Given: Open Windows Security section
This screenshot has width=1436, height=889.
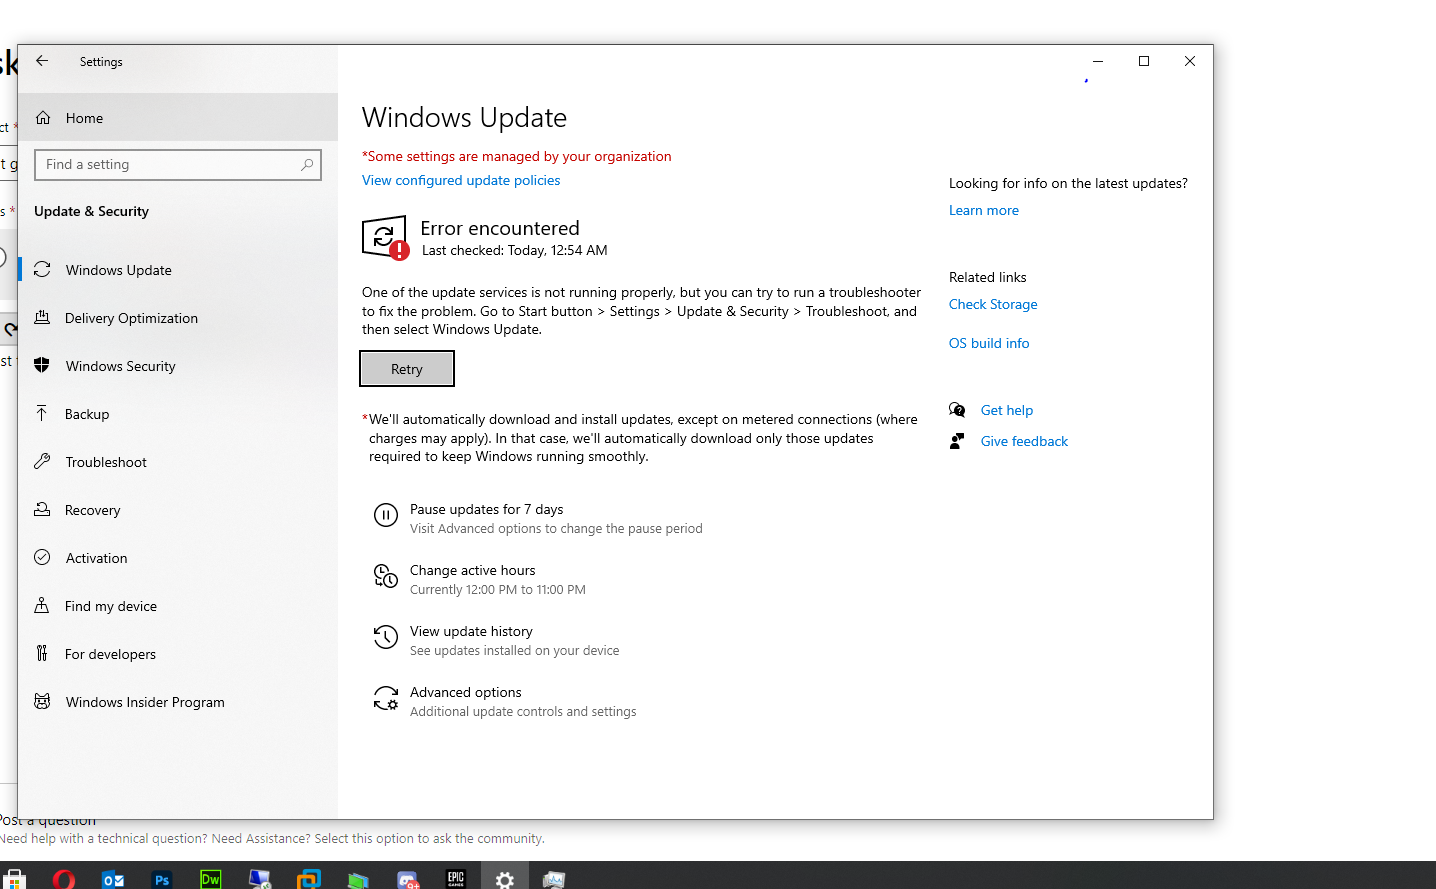Looking at the screenshot, I should [178, 366].
